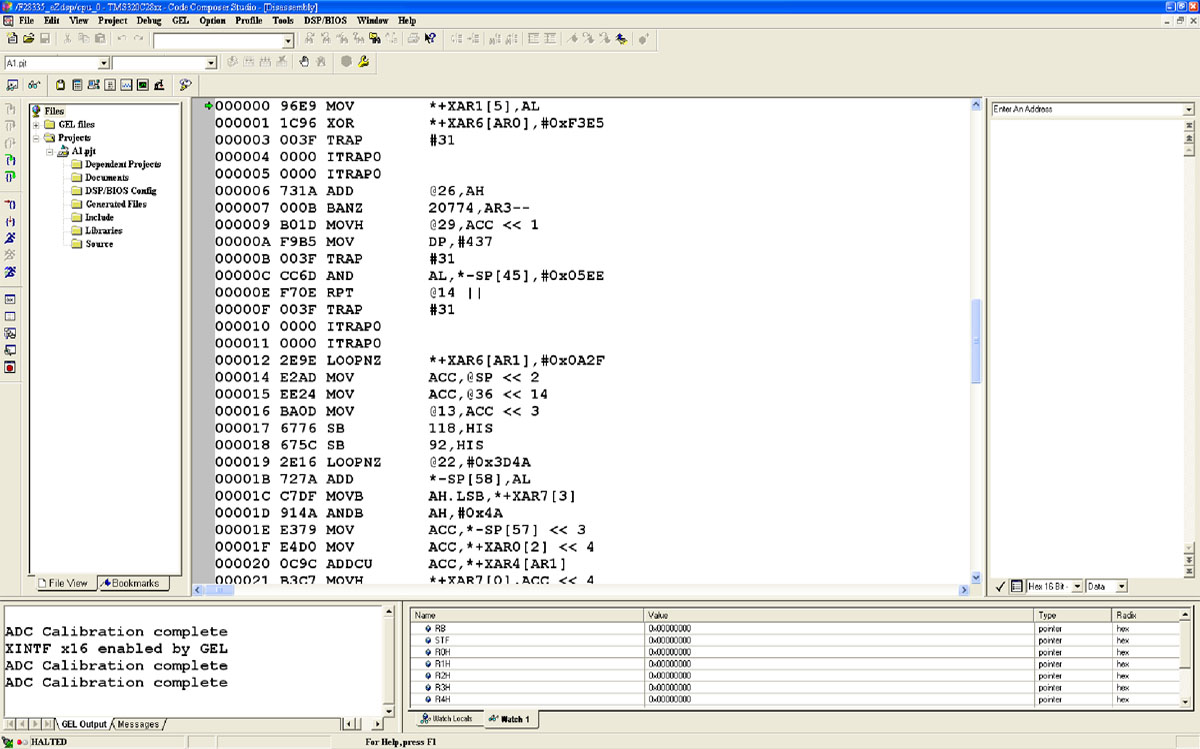Click the blue running figure icon

pyautogui.click(x=10, y=238)
